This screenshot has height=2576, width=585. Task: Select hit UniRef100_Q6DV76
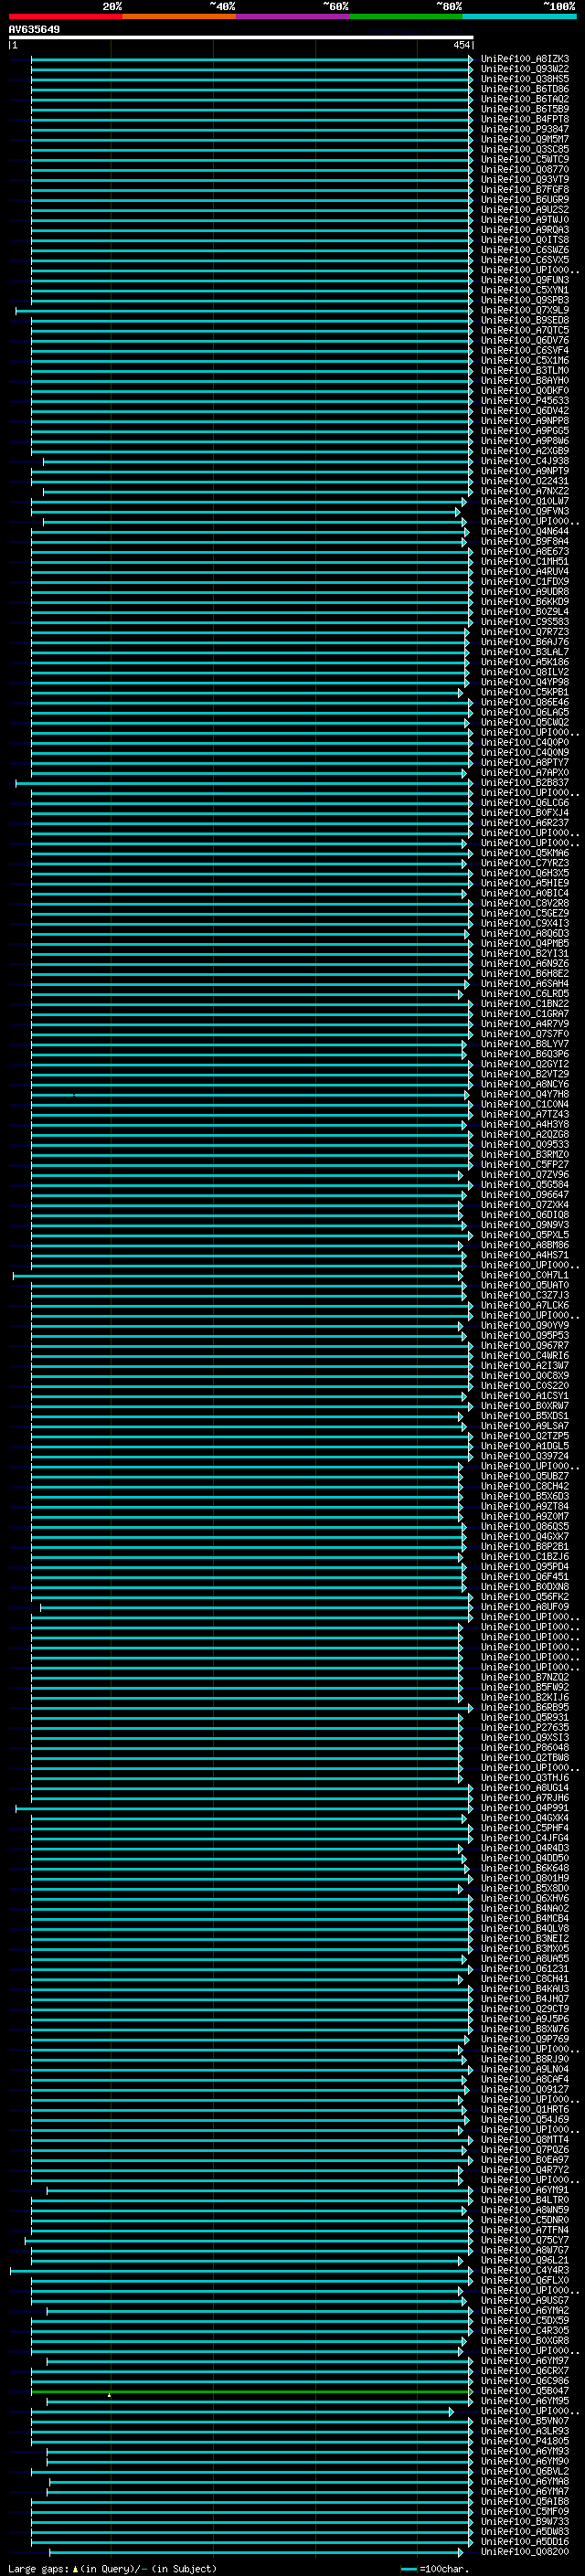[525, 340]
